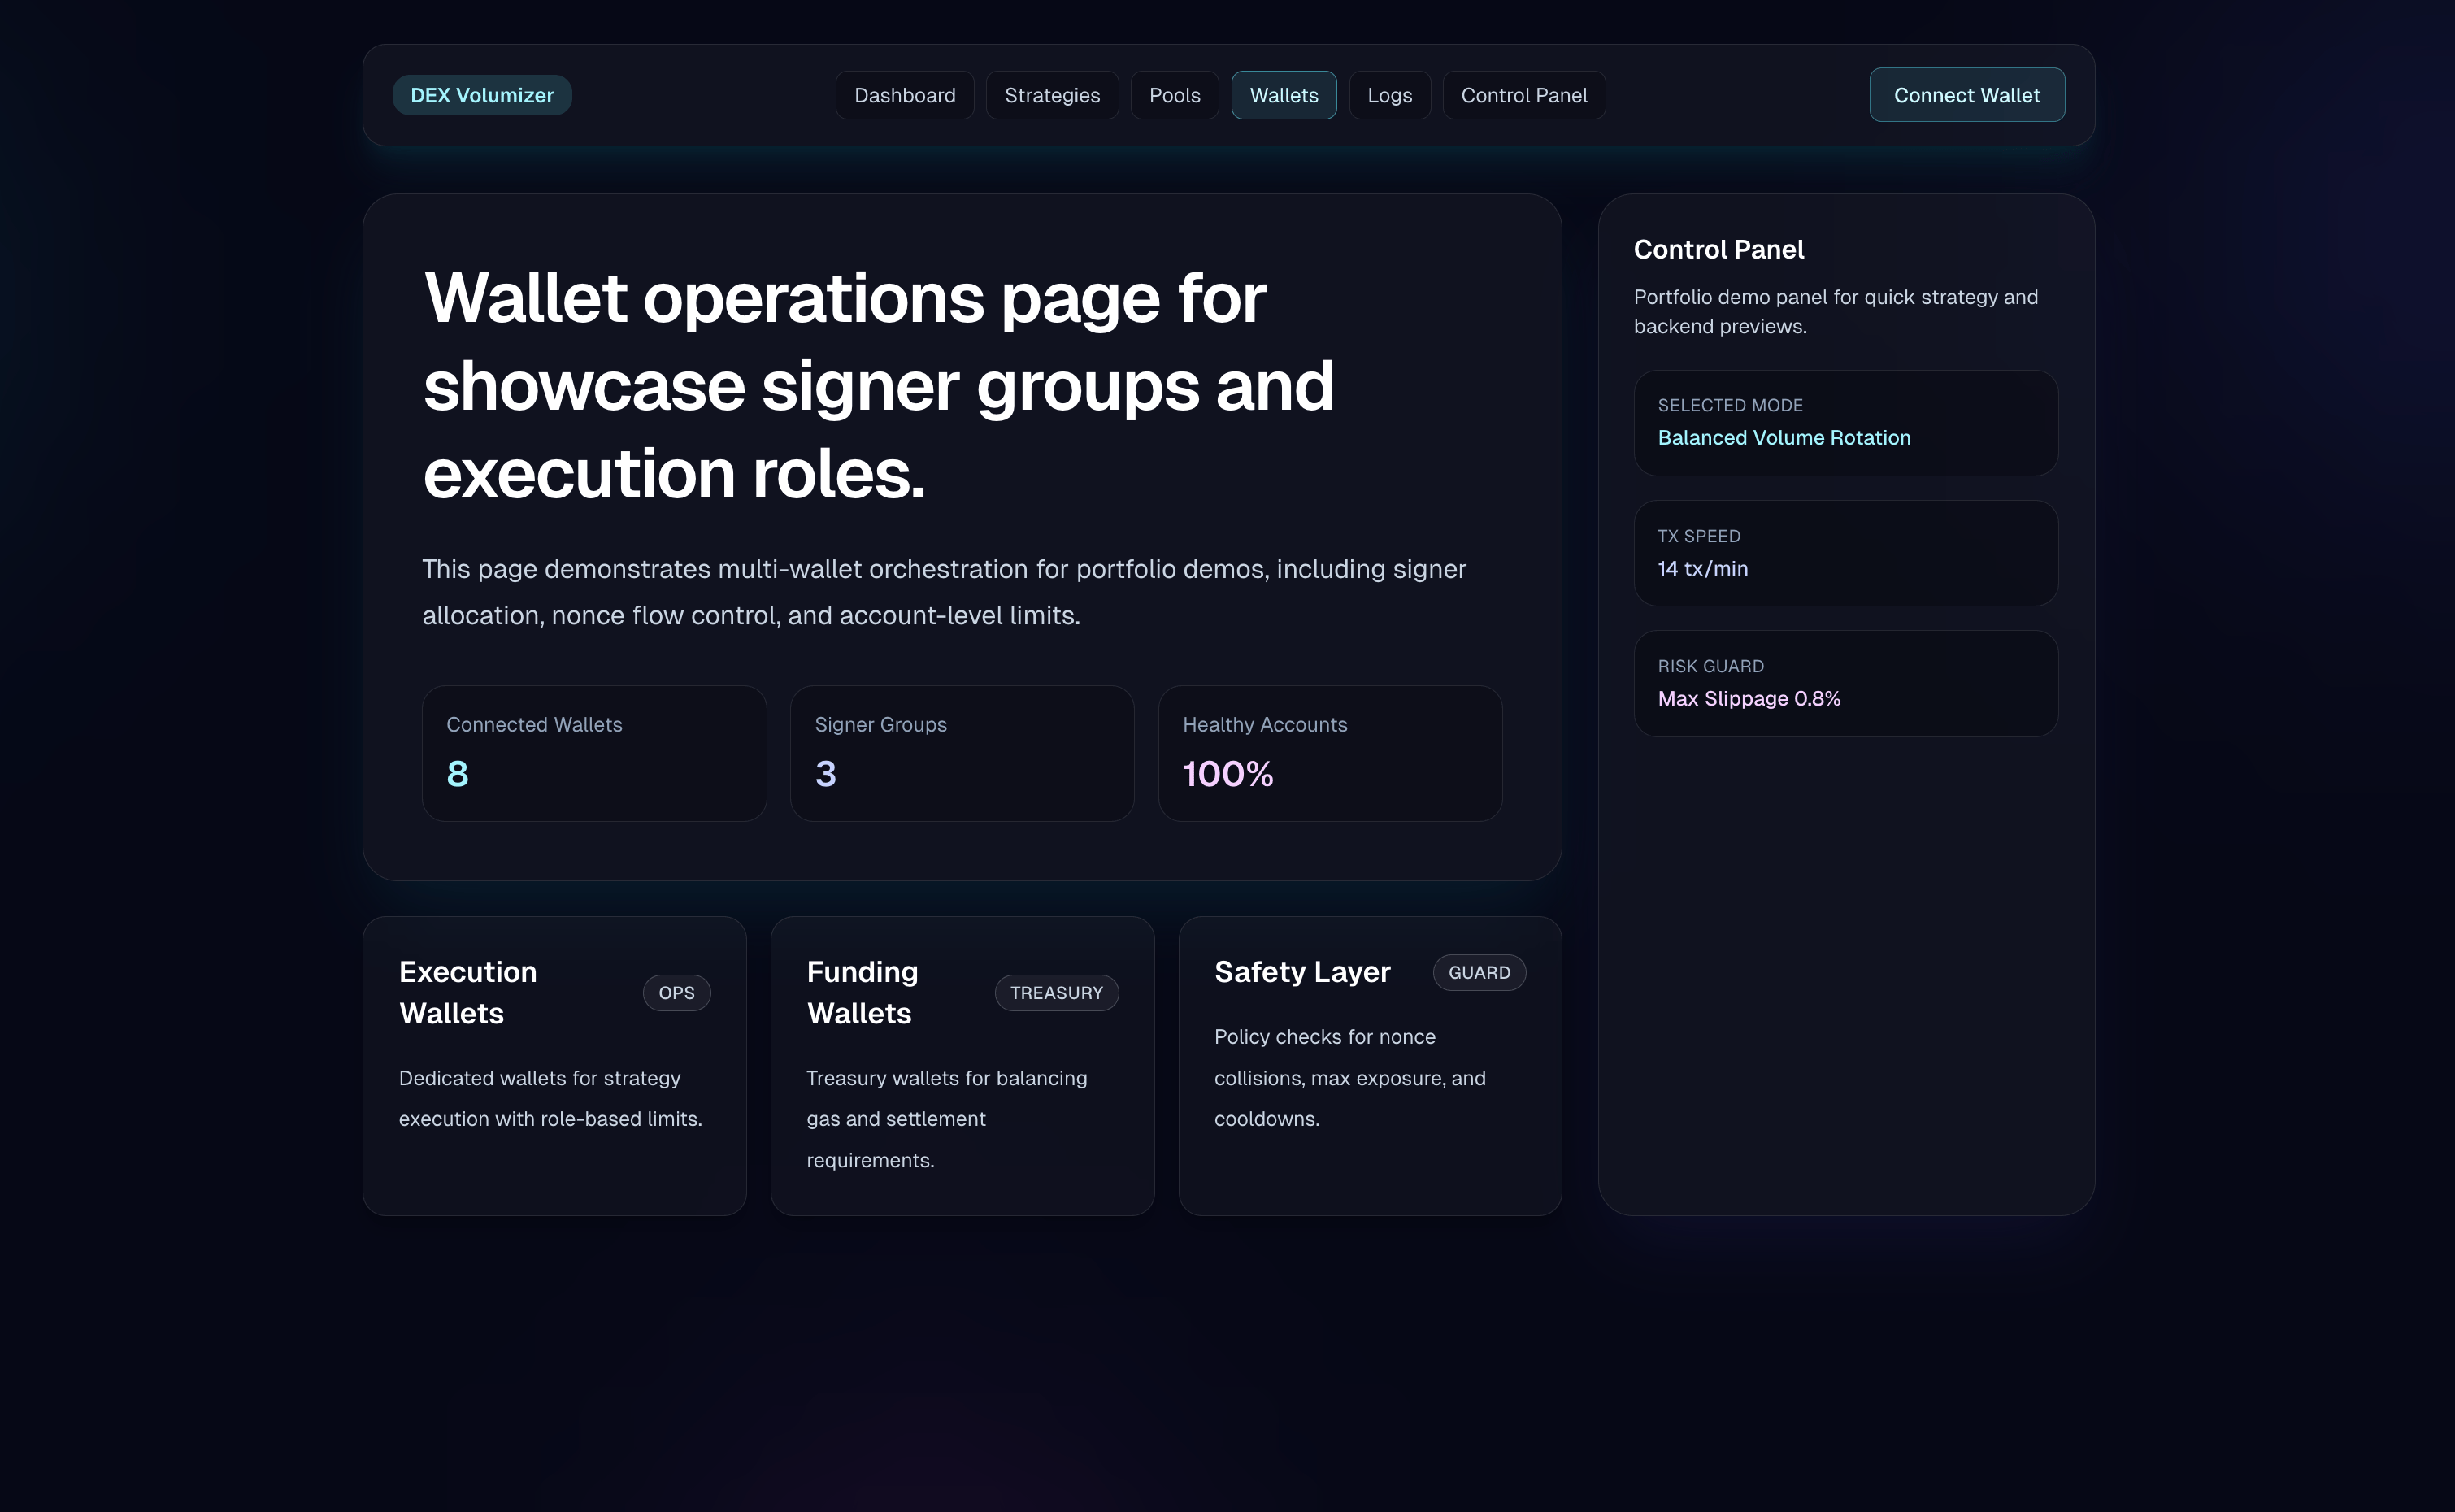Click the Dedicated wallets for strategy description
The image size is (2455, 1512).
(x=550, y=1098)
